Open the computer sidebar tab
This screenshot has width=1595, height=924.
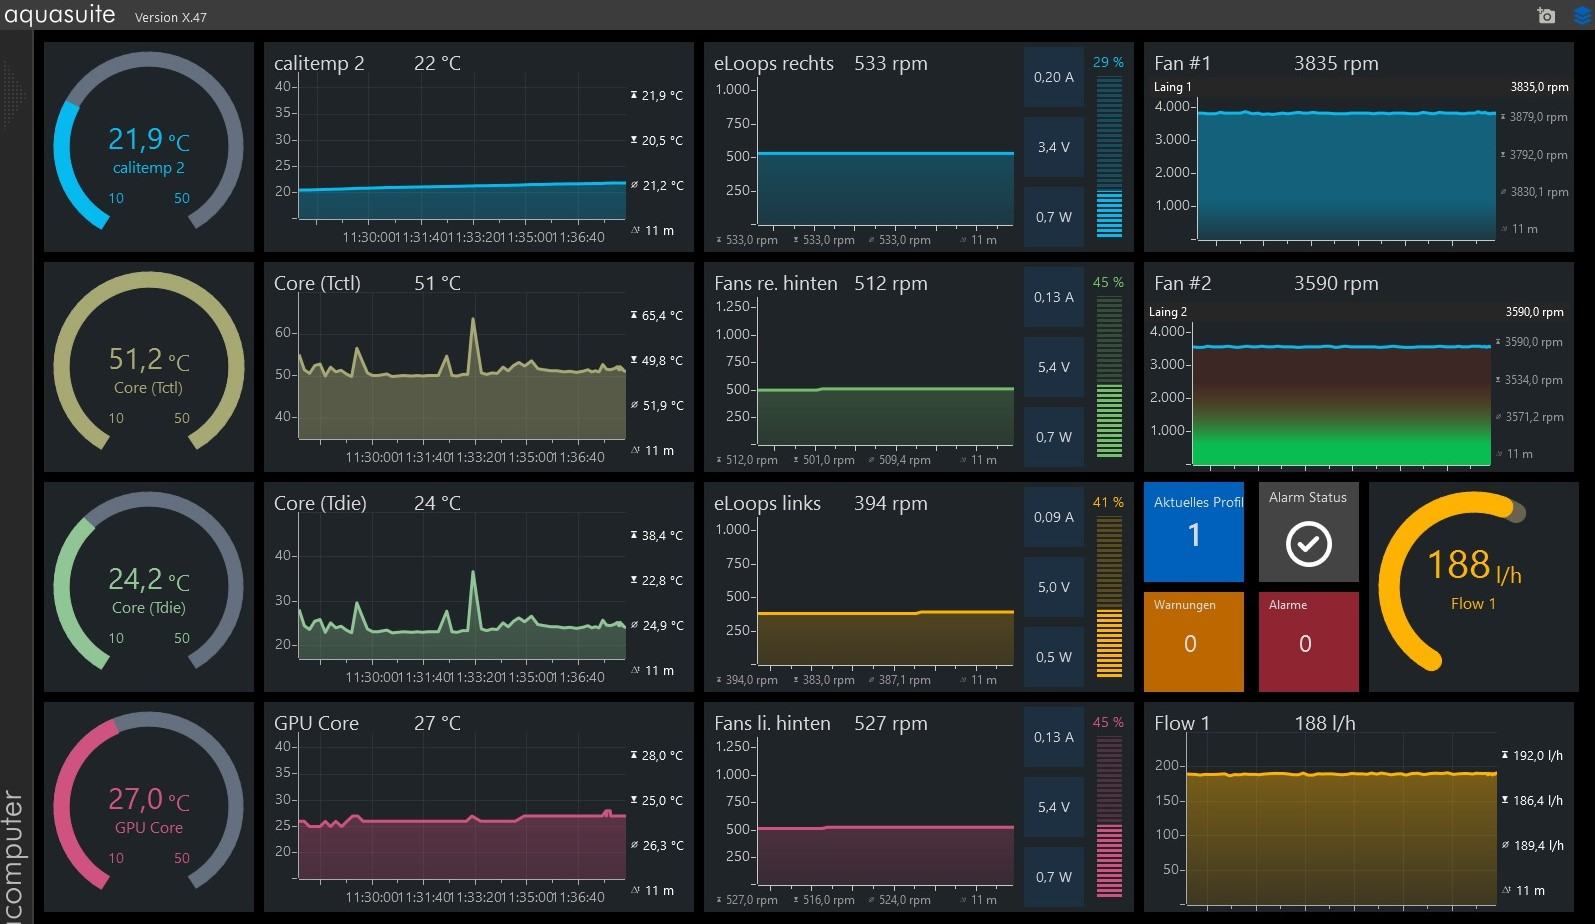coord(14,855)
